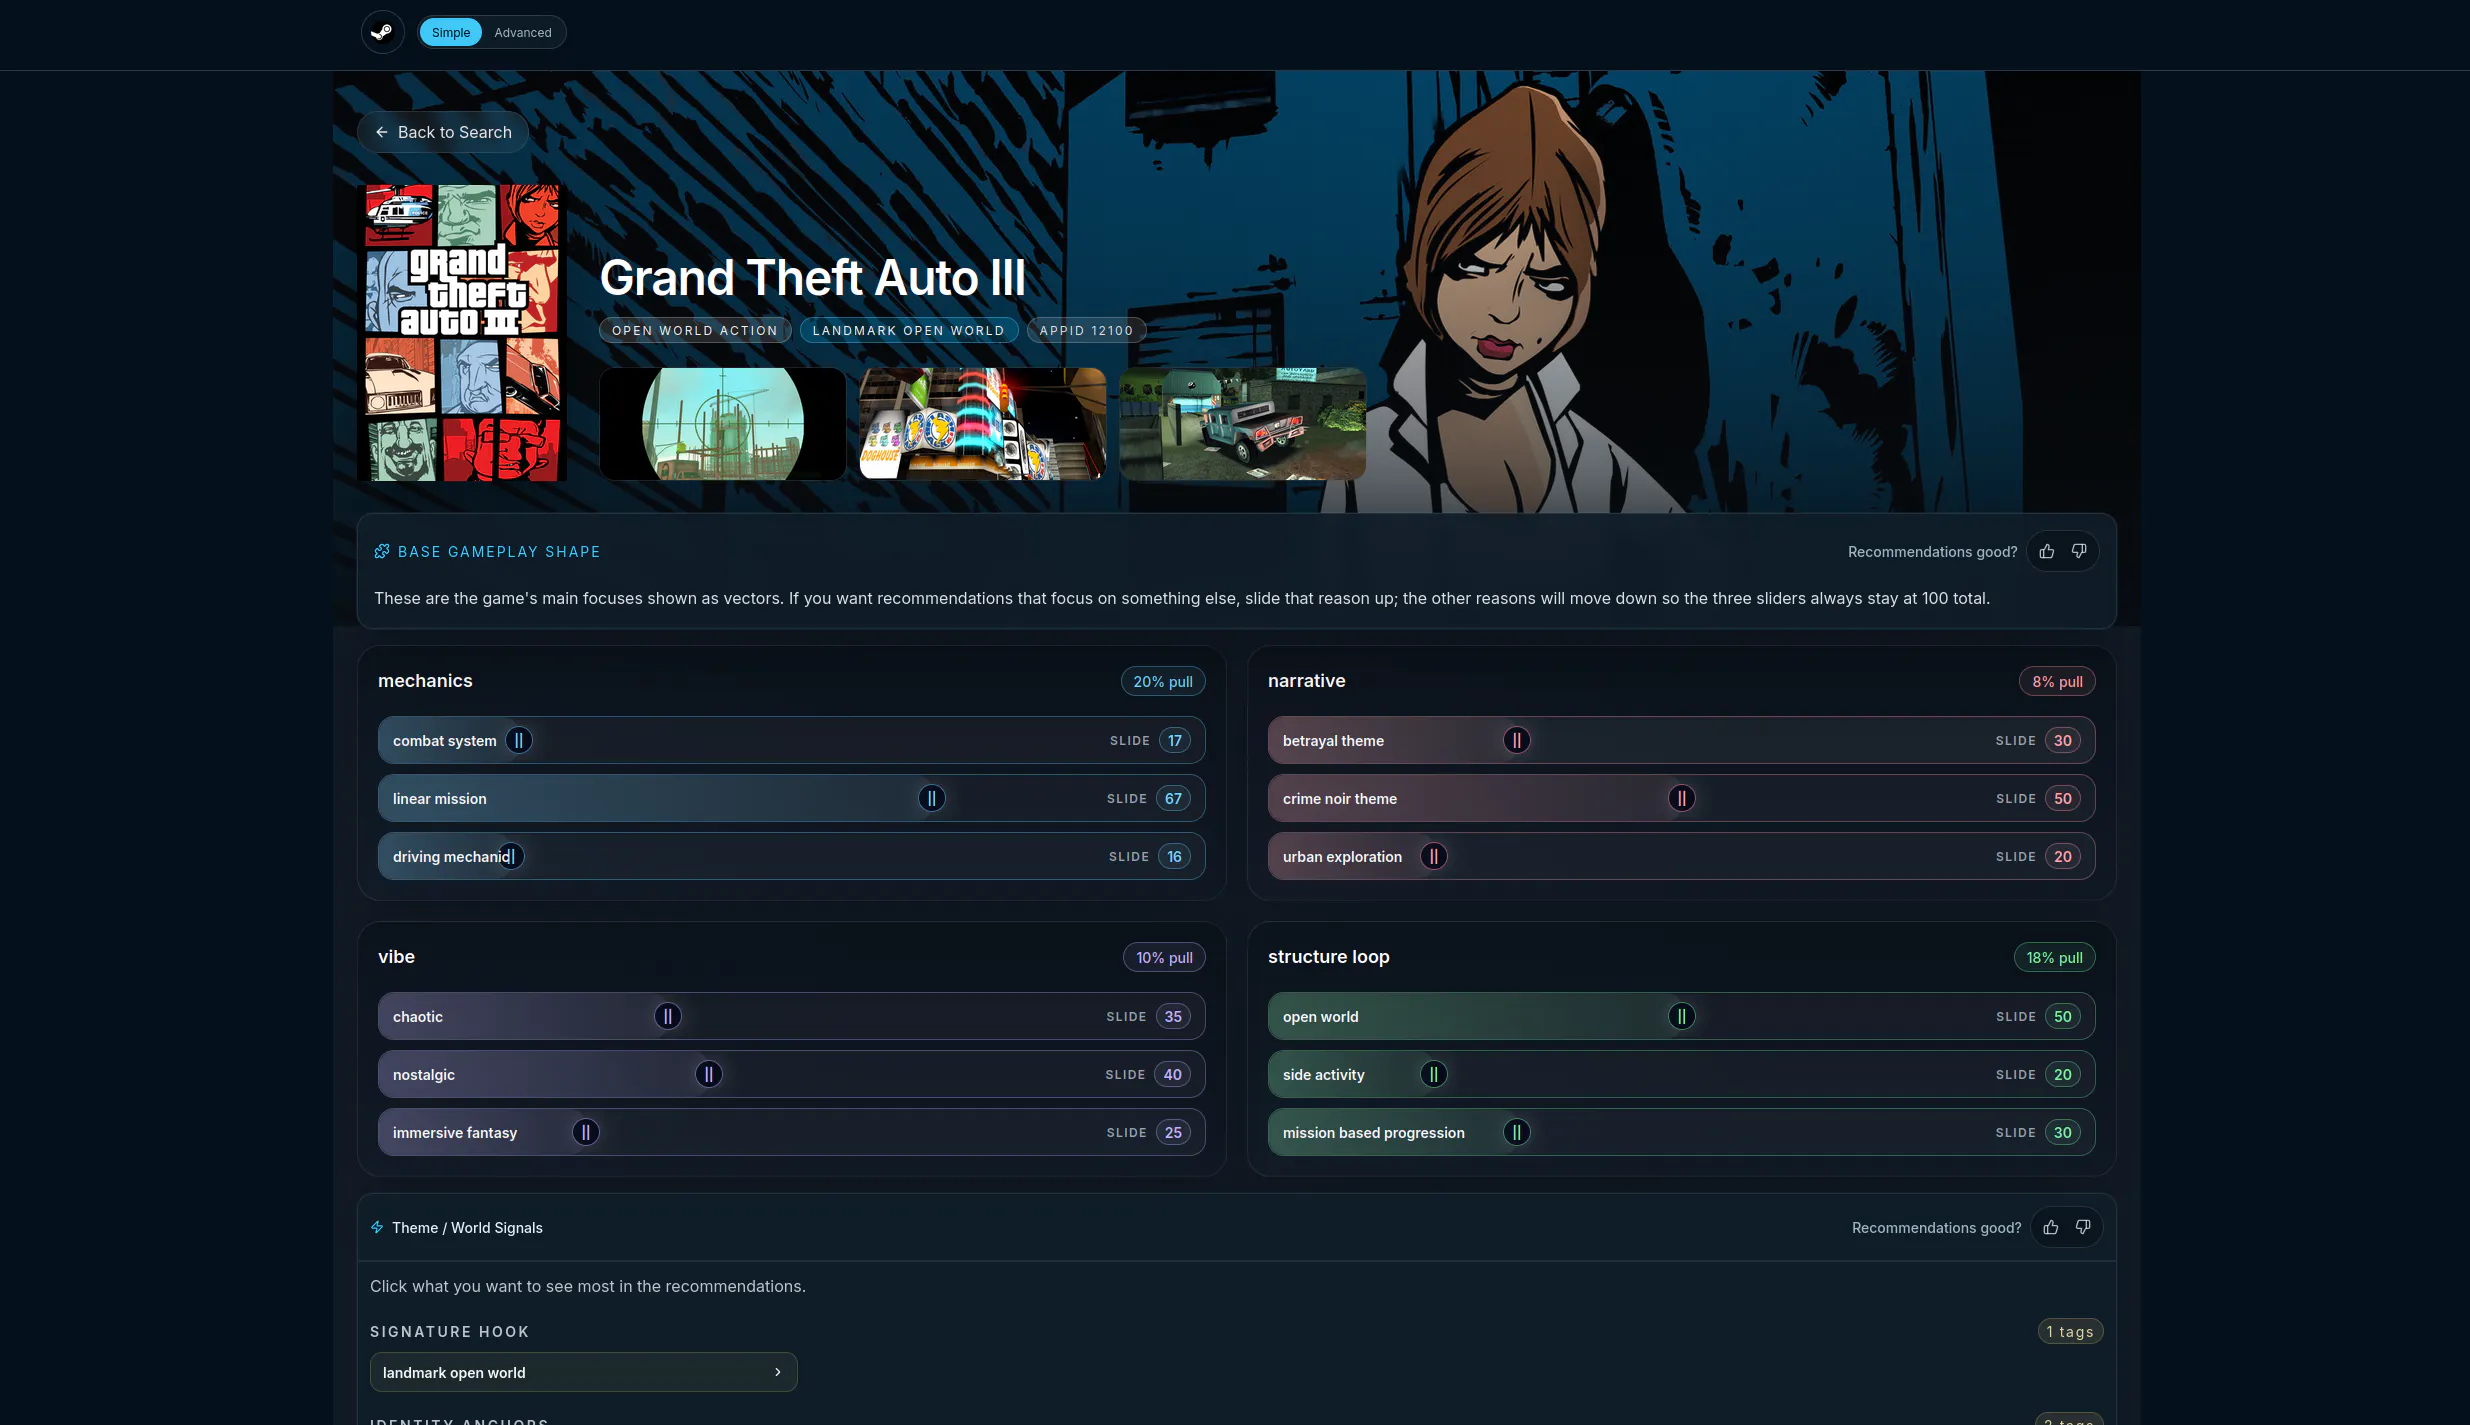Click the structure loop 18% pull badge
This screenshot has height=1425, width=2470.
coord(2054,957)
